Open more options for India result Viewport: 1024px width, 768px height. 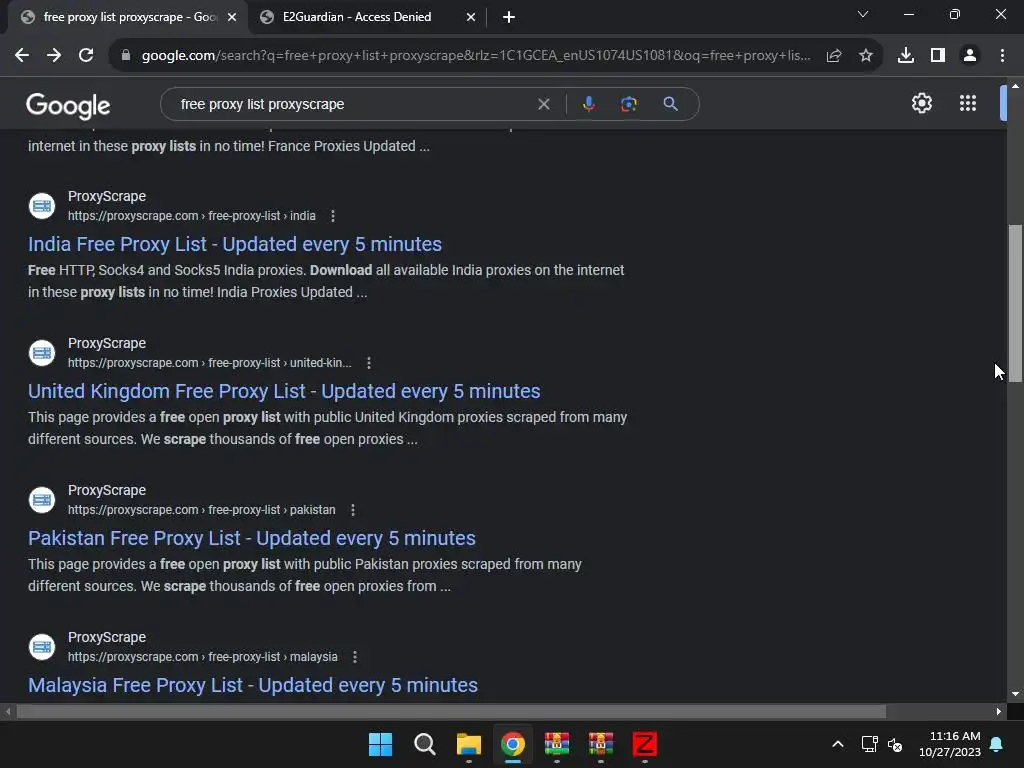pos(333,216)
